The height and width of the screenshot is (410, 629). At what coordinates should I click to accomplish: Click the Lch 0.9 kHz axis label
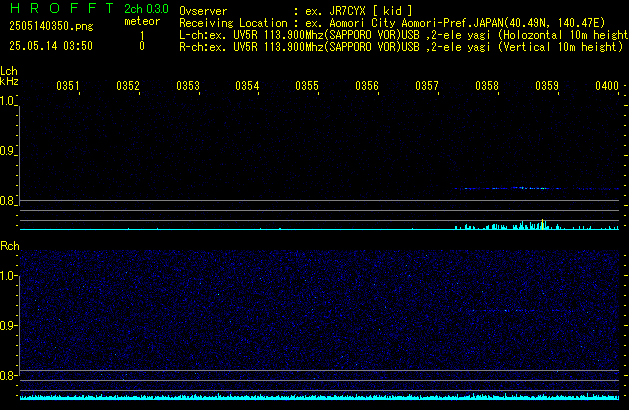click(x=7, y=151)
